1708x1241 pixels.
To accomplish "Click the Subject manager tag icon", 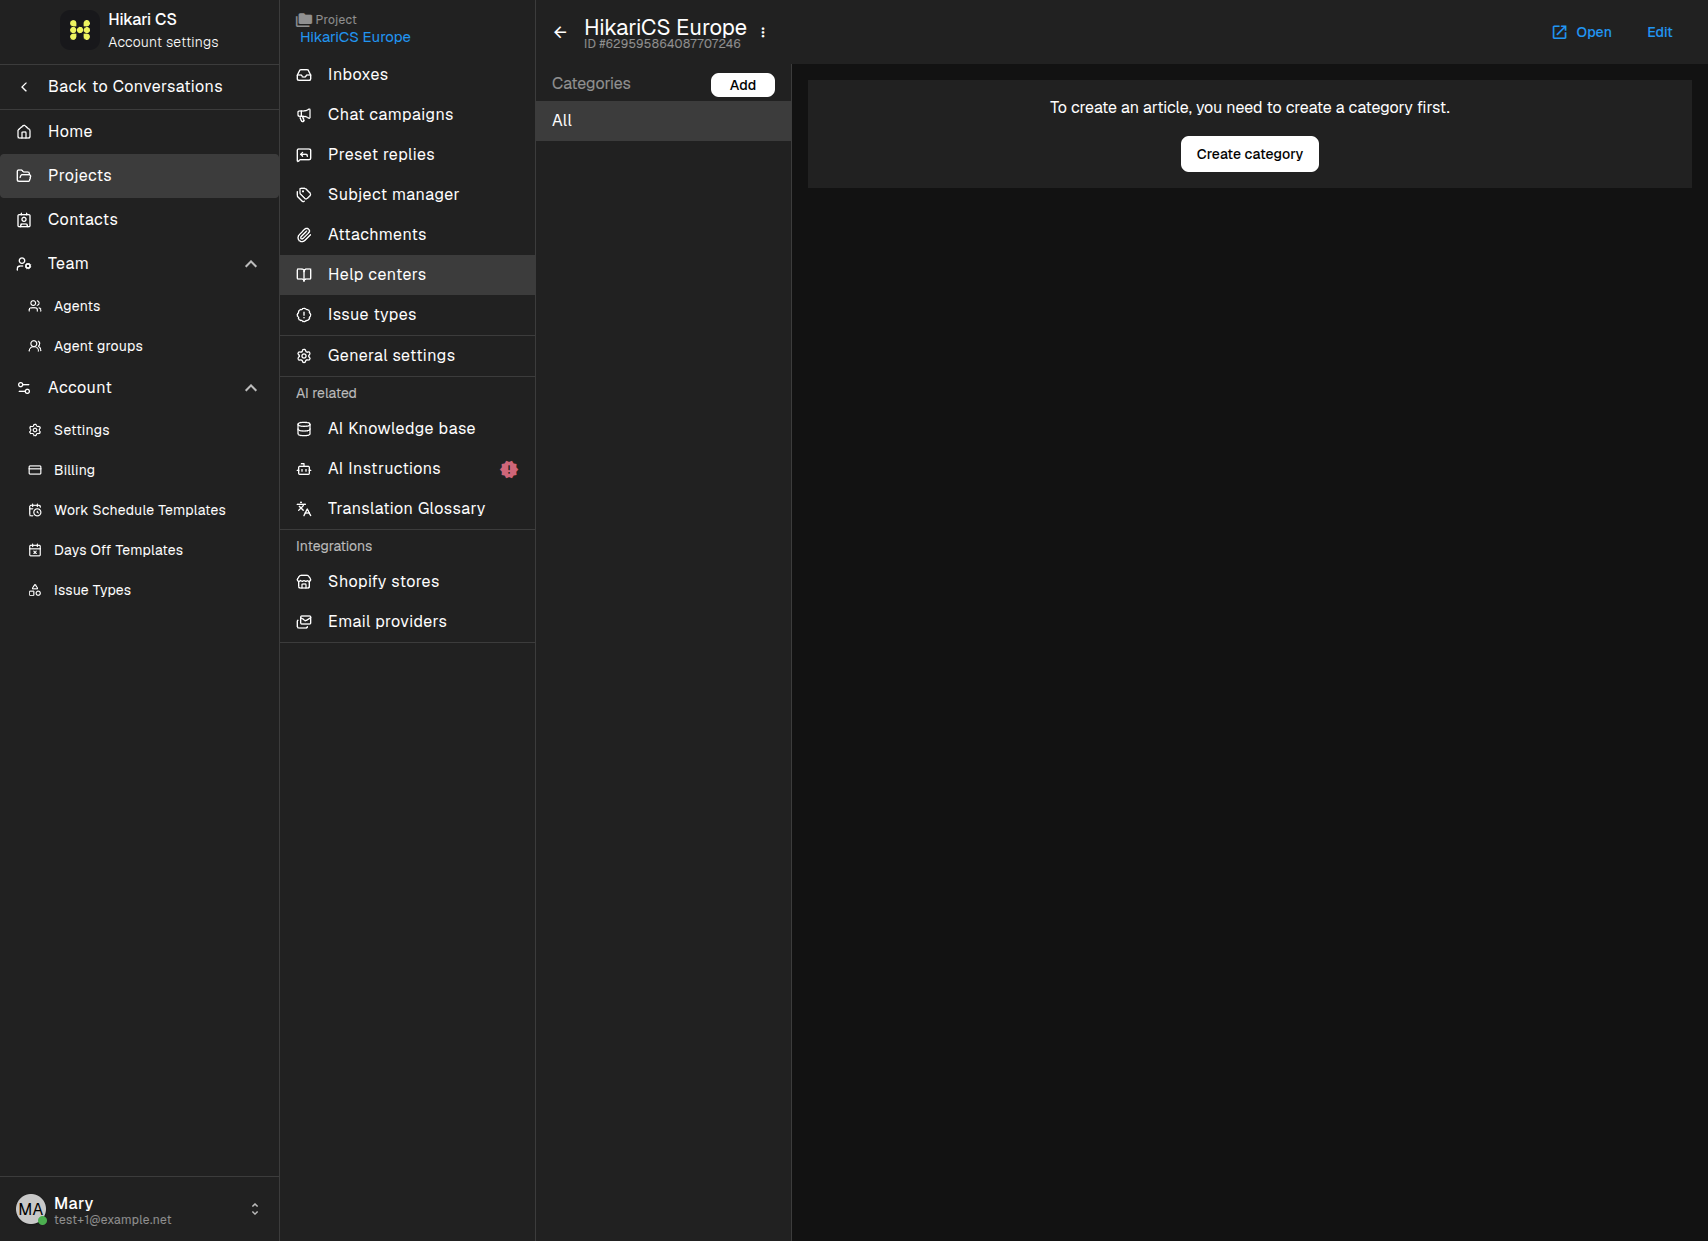I will point(304,195).
